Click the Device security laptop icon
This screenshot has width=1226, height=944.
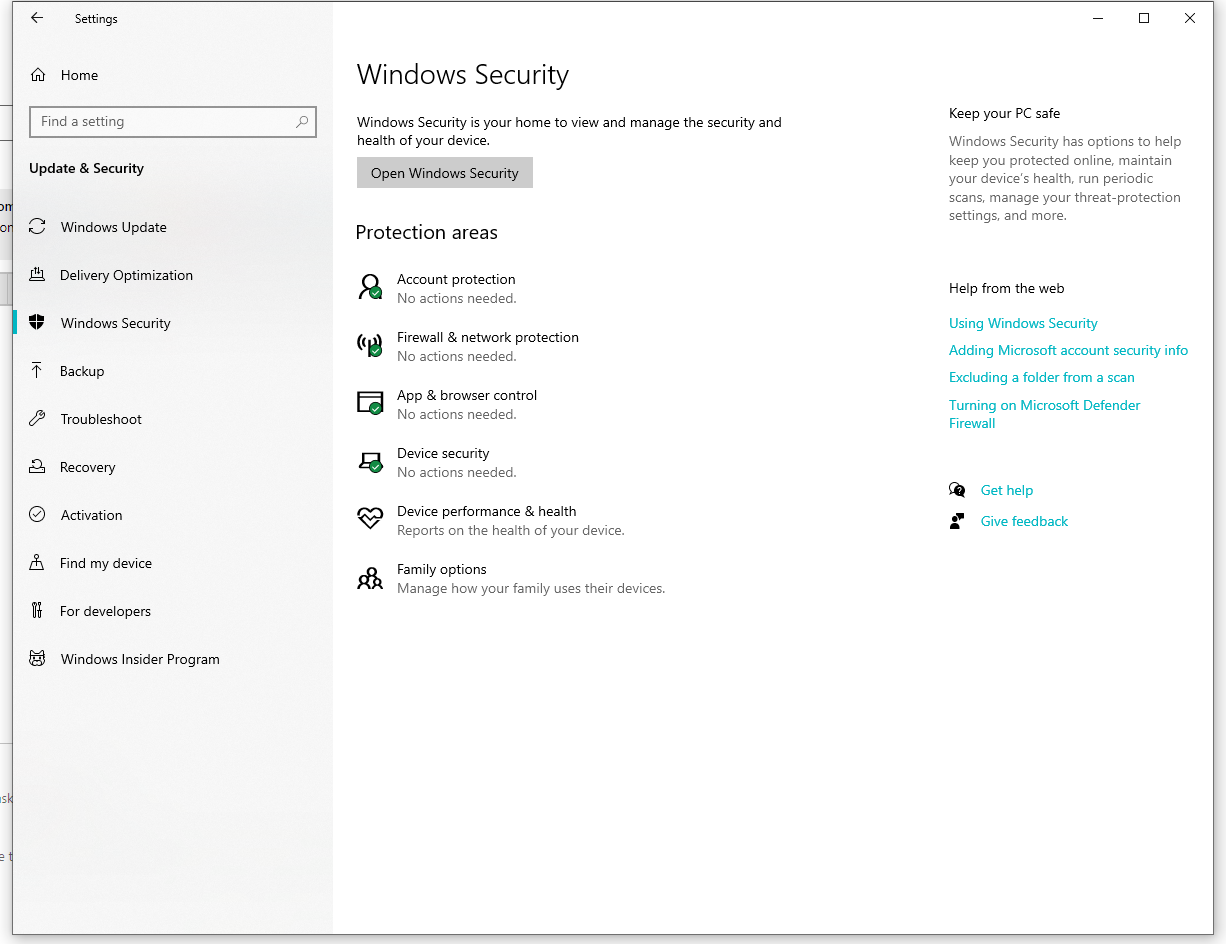coord(370,461)
